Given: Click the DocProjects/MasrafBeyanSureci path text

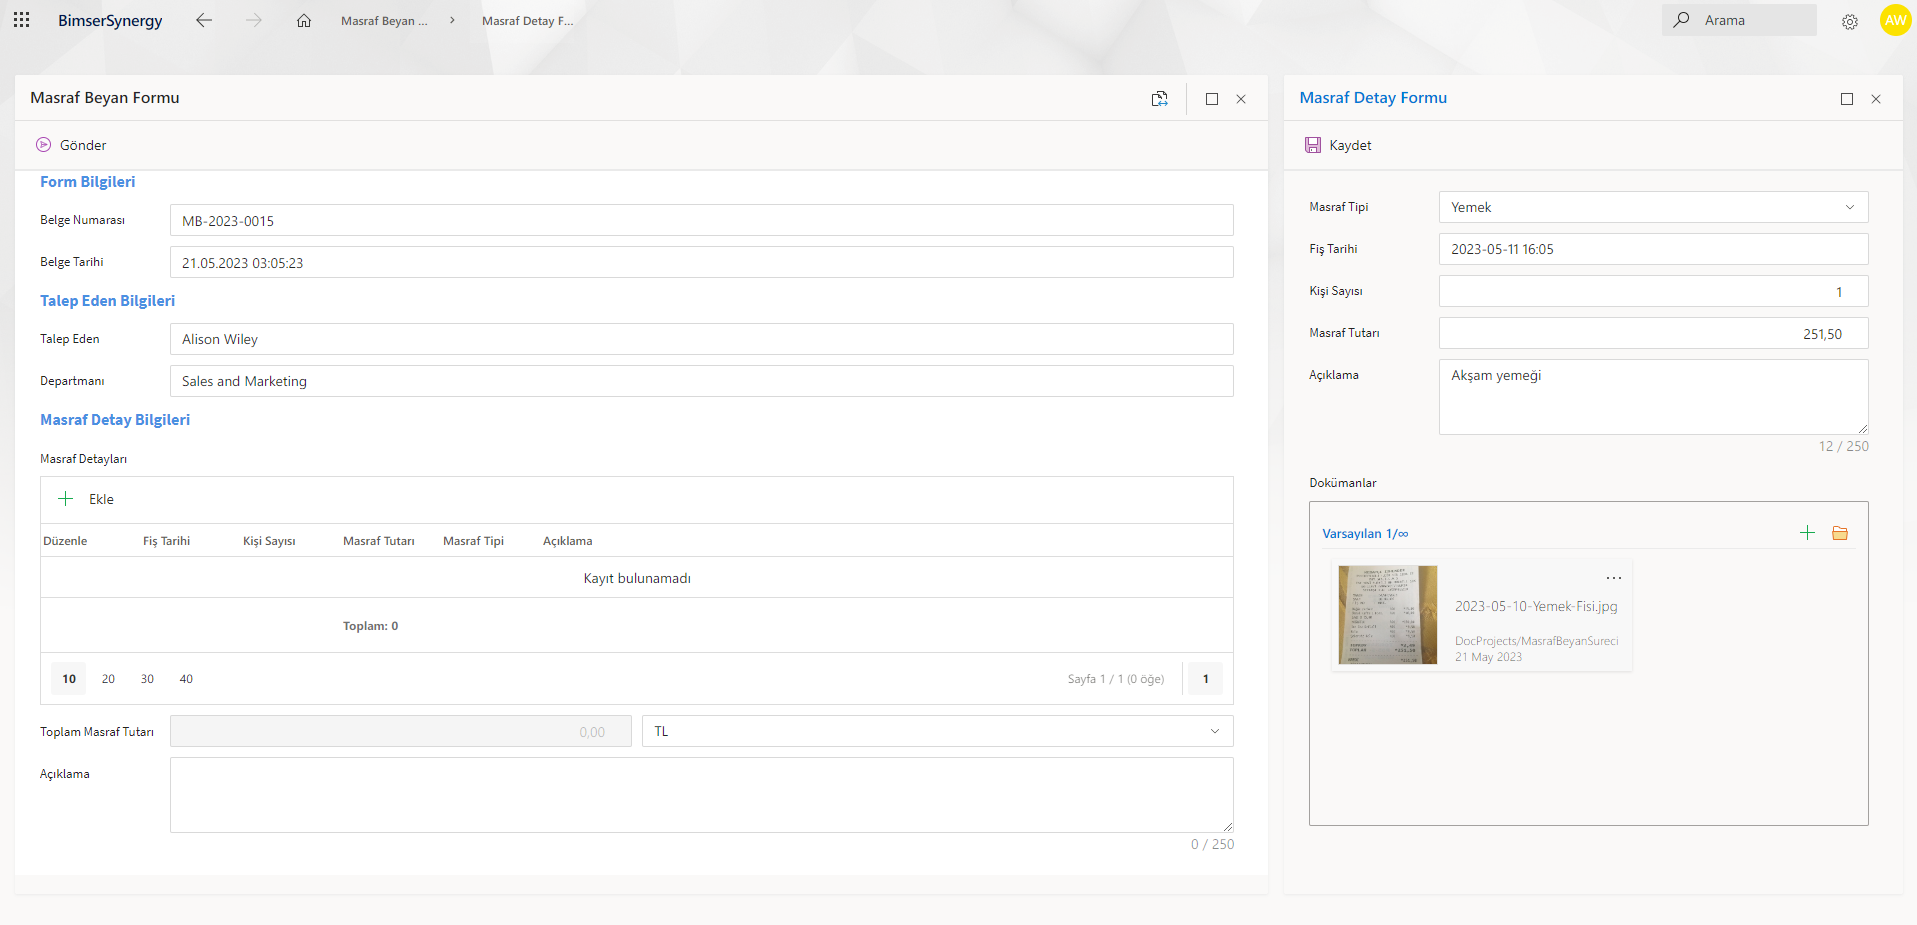Looking at the screenshot, I should click(1536, 641).
